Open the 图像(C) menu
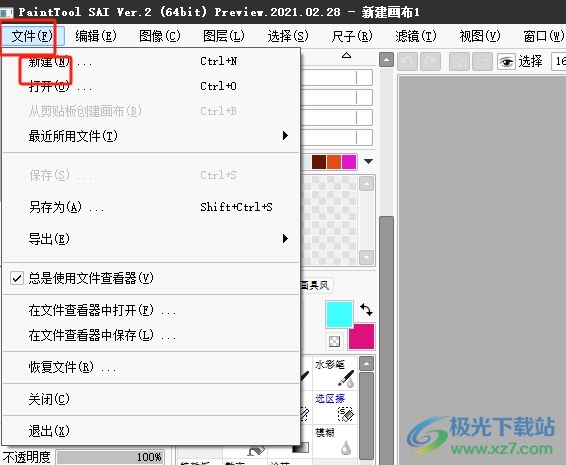This screenshot has width=566, height=465. 160,36
